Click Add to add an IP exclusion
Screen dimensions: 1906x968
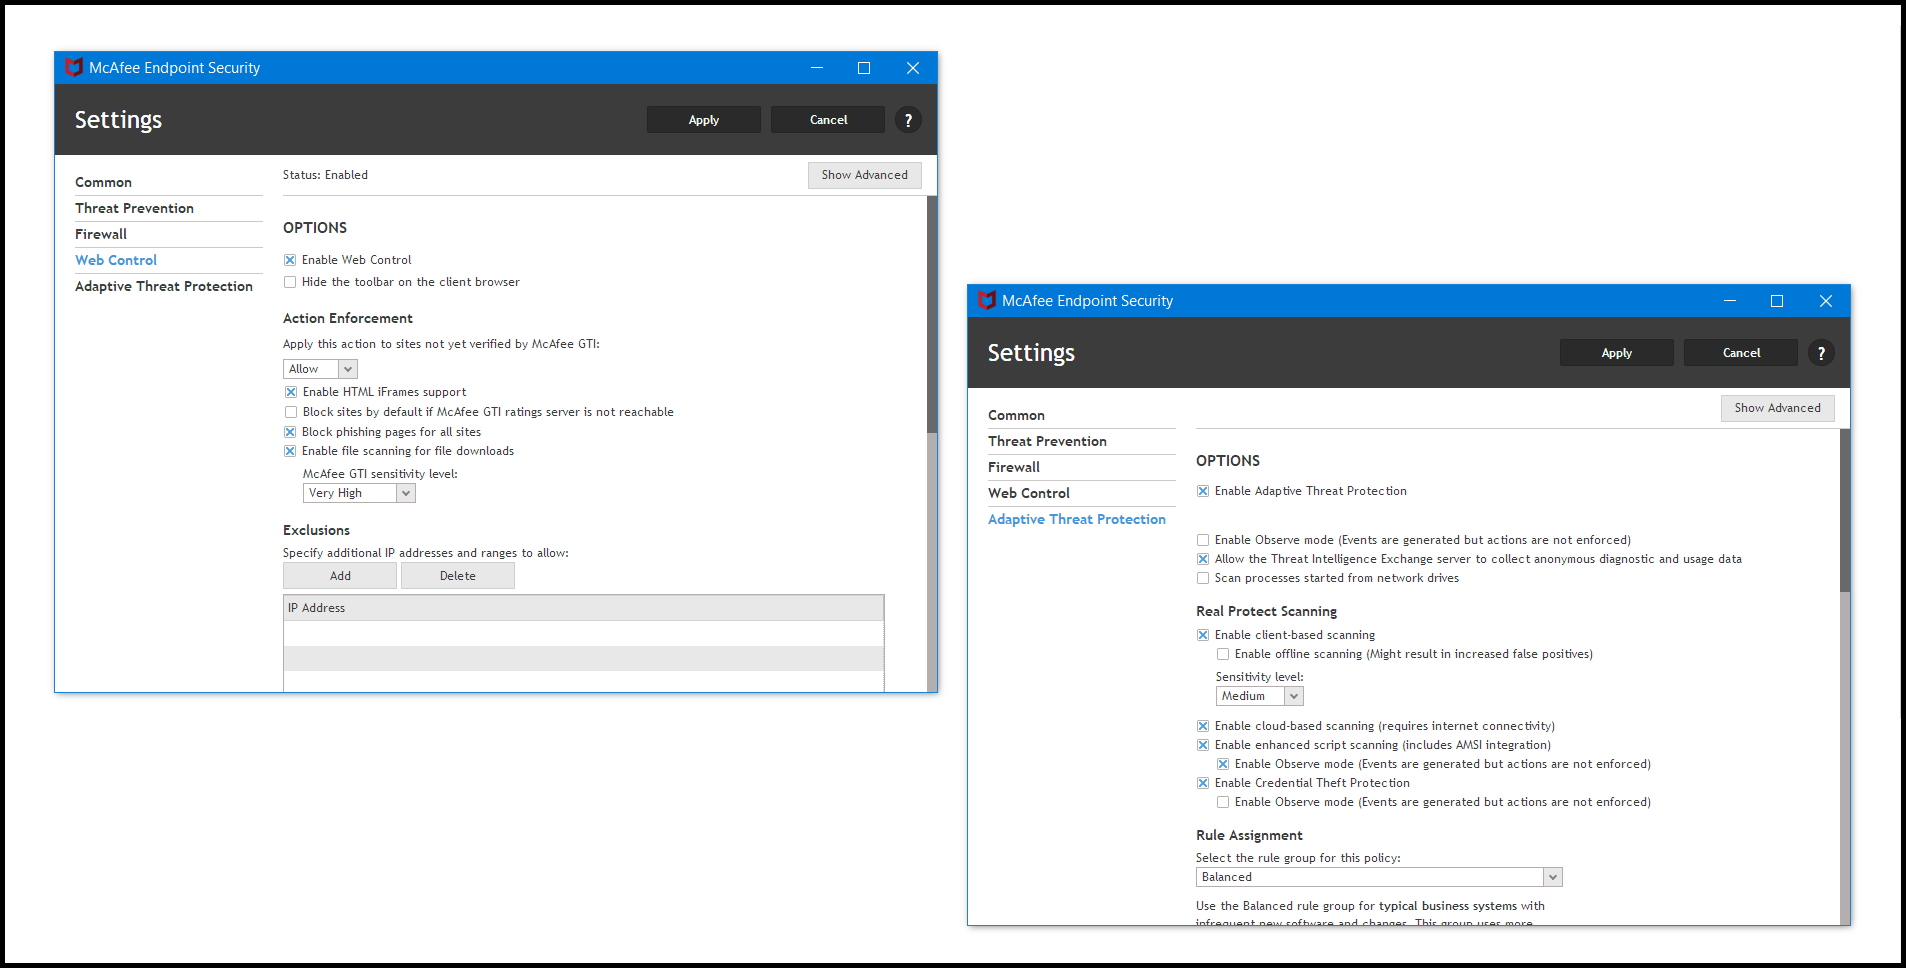340,576
